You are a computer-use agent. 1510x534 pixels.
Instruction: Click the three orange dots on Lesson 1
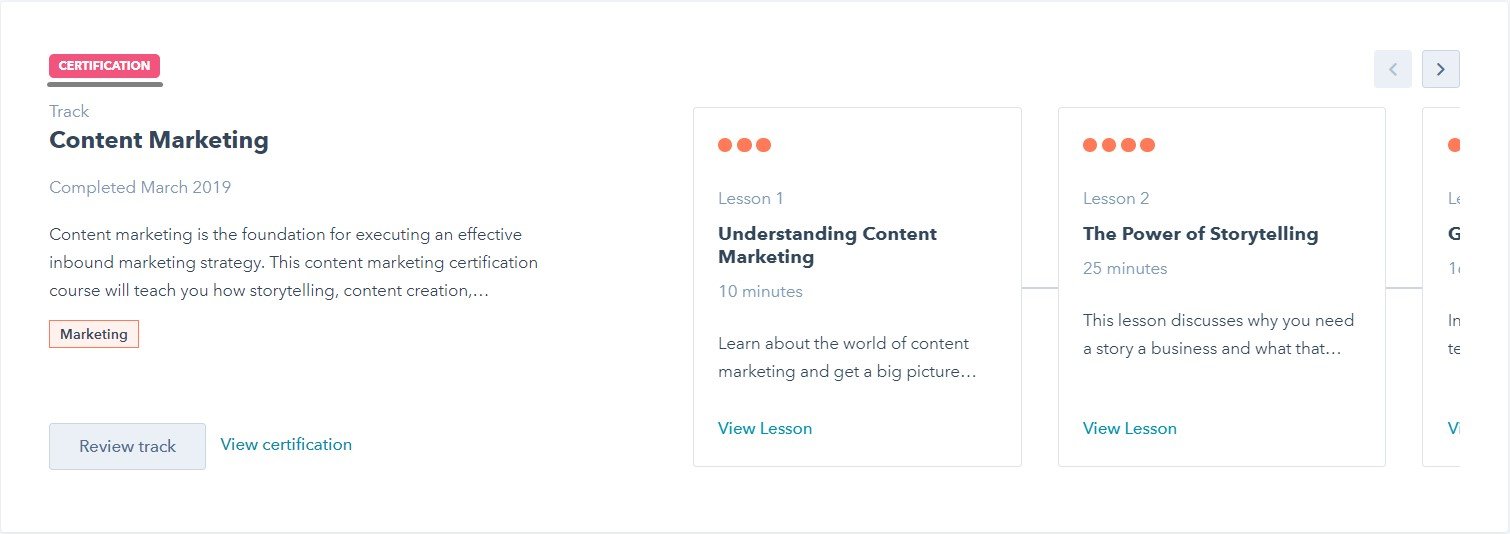(744, 145)
